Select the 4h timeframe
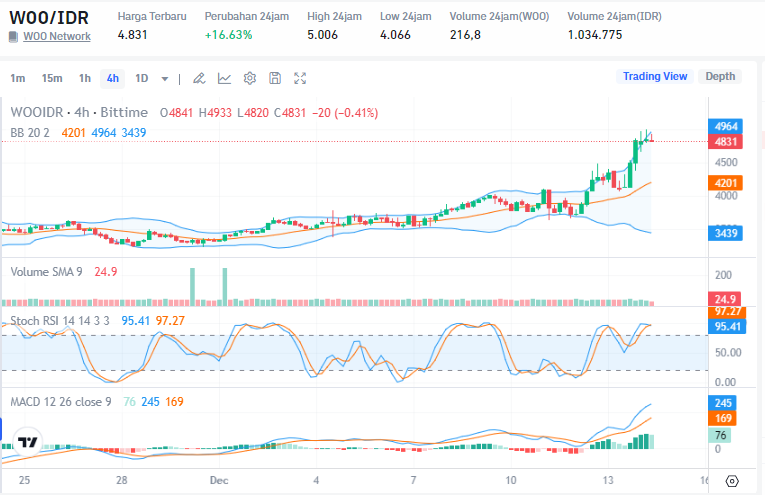 pyautogui.click(x=113, y=79)
